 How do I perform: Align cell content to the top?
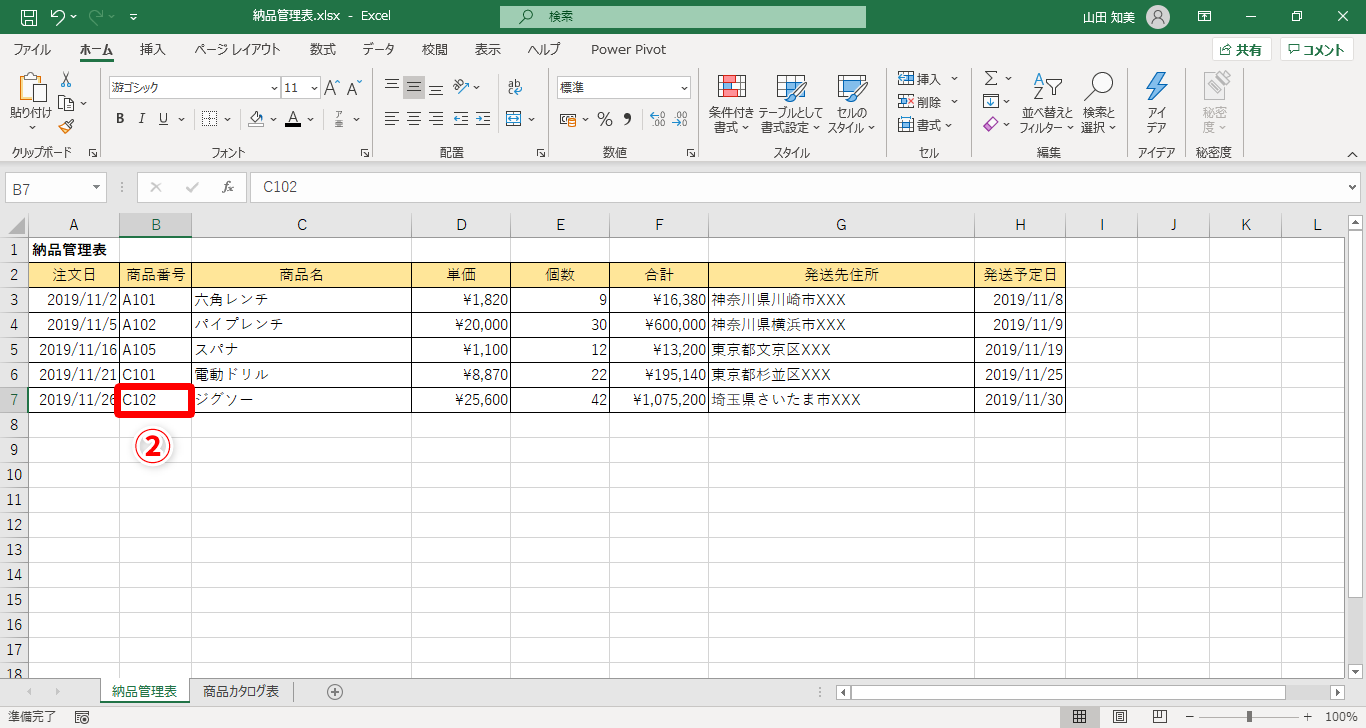(392, 87)
